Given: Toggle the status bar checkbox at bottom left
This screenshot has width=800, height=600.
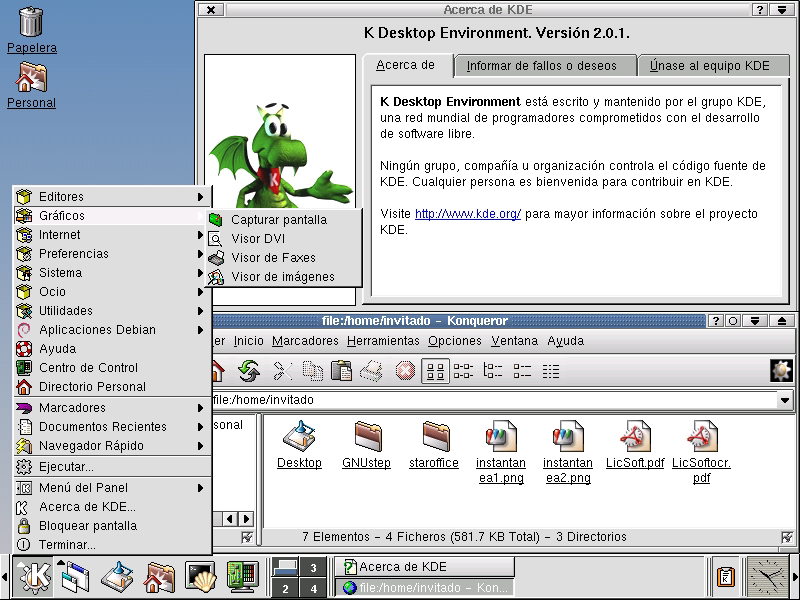Looking at the screenshot, I should (247, 537).
